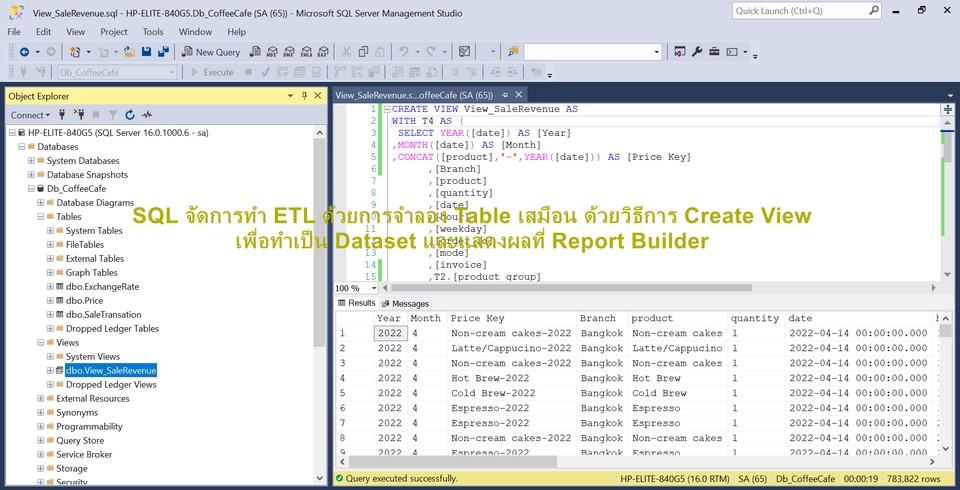
Task: Open the Toolbox briefcase icon
Action: [x=714, y=52]
